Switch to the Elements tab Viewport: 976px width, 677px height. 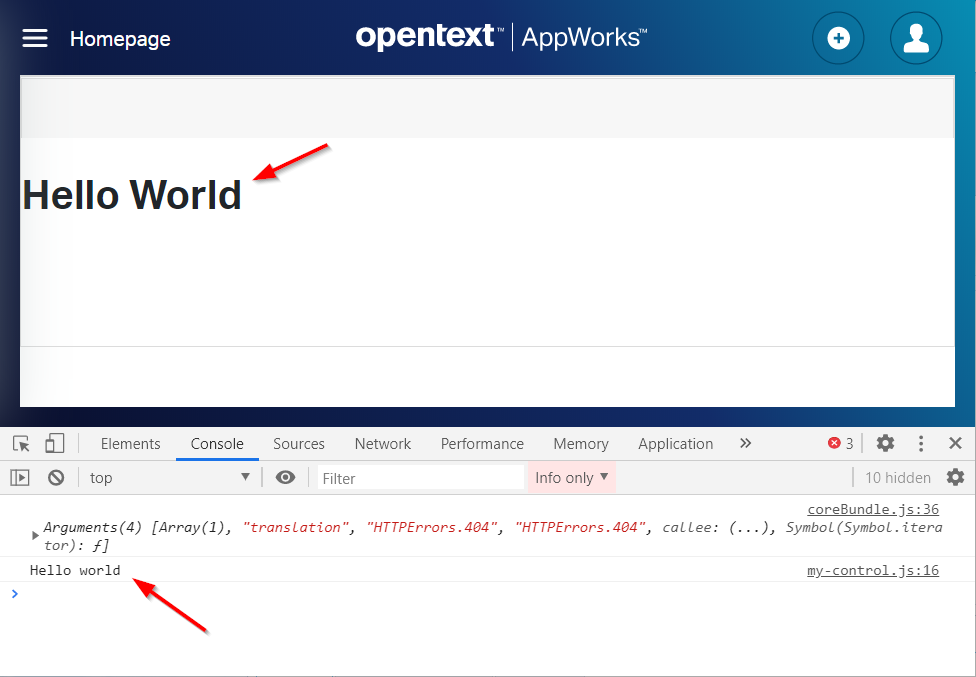[x=130, y=443]
